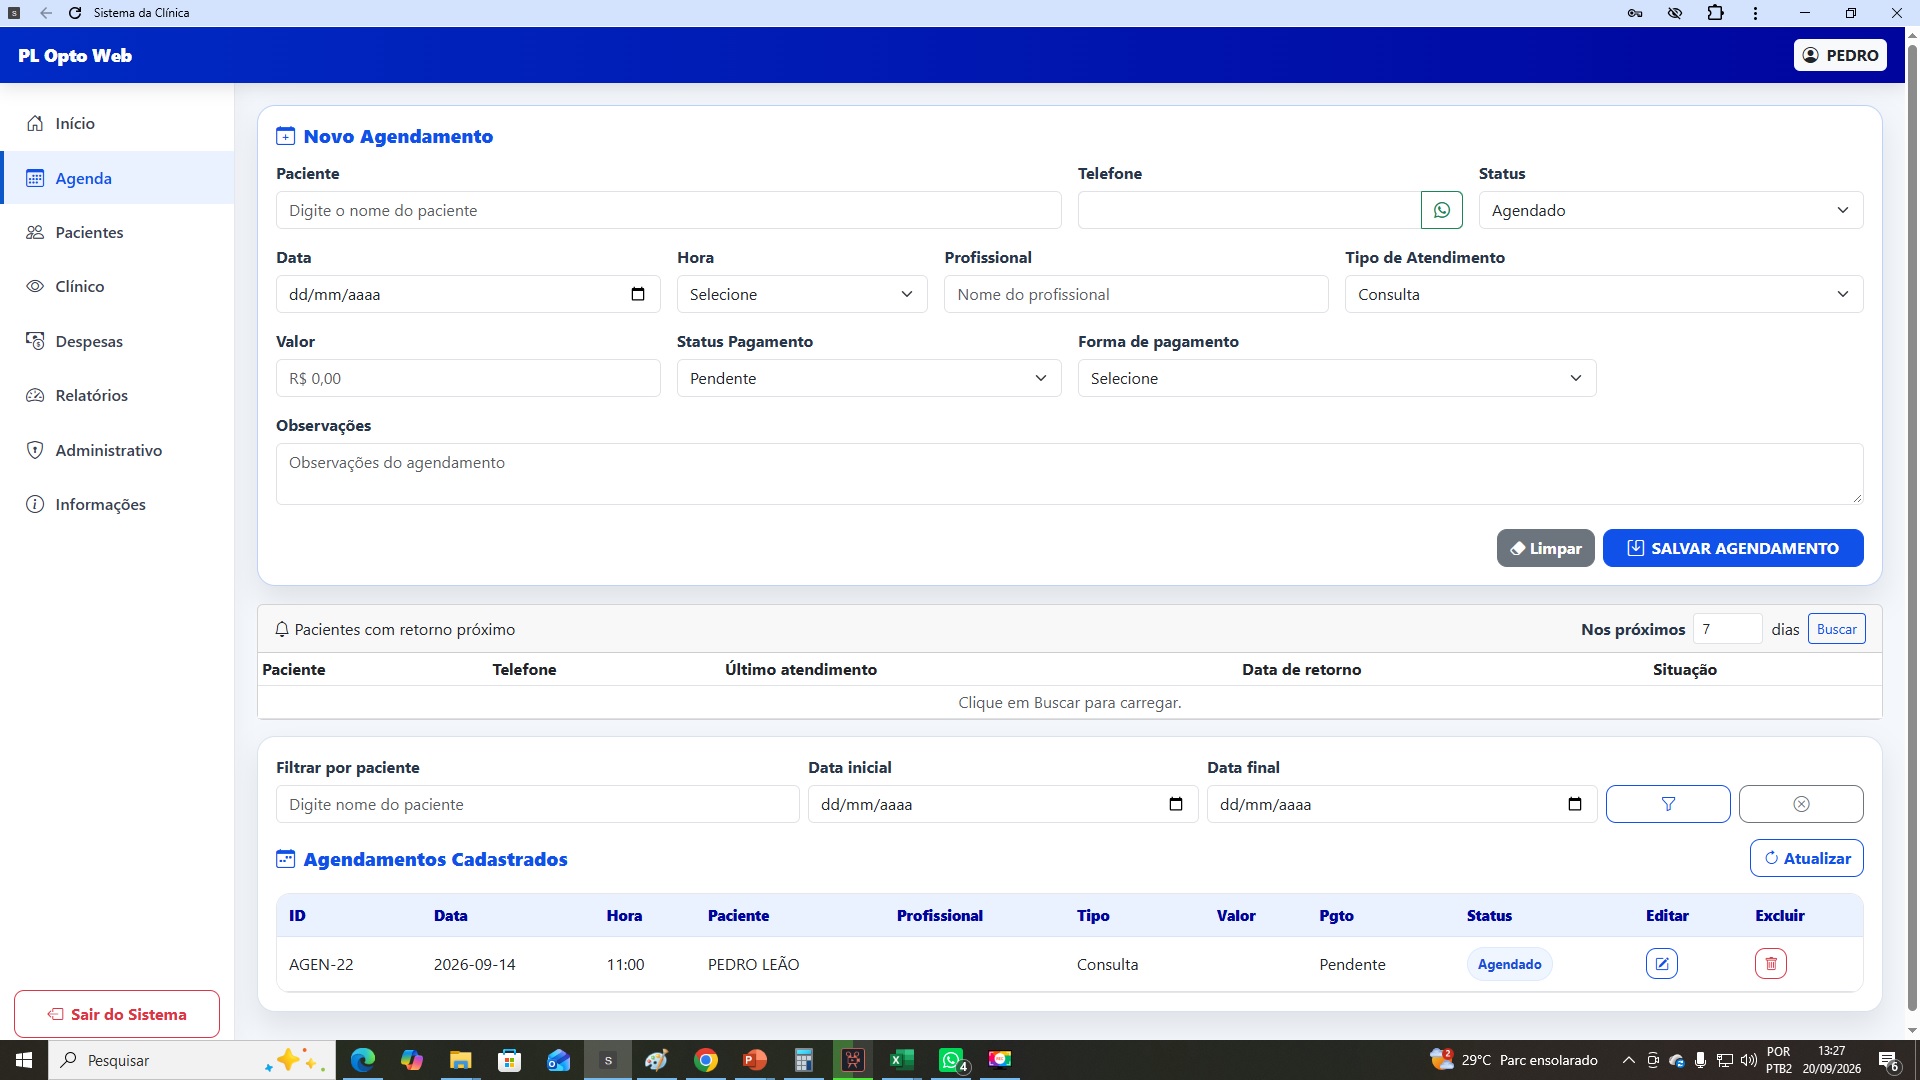Go to Início in sidebar

point(117,123)
